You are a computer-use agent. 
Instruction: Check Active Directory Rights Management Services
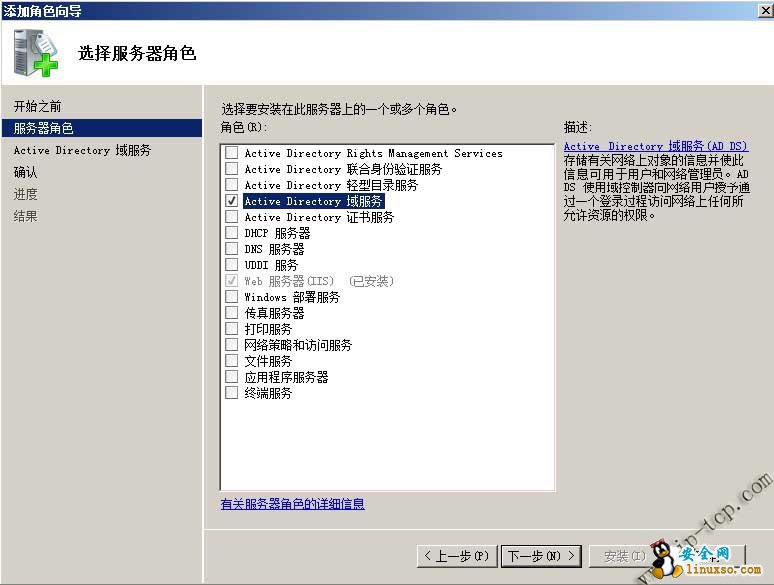coord(231,153)
